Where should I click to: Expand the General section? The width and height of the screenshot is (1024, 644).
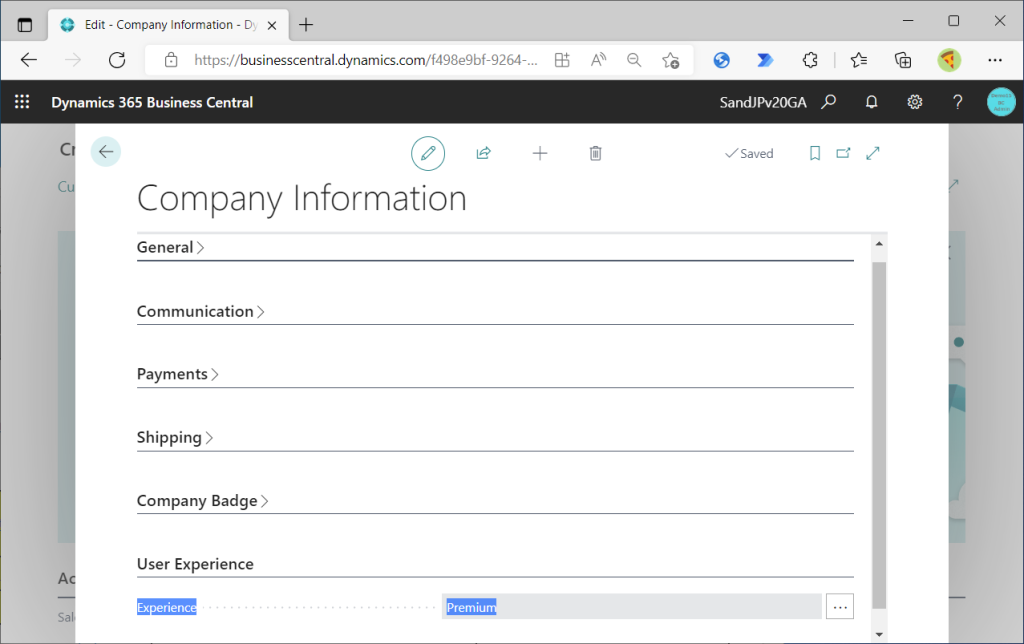(x=170, y=248)
